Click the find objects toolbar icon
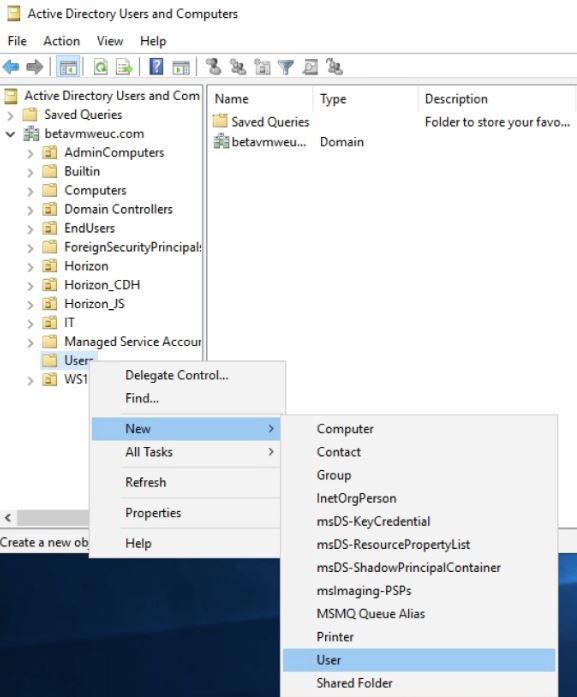 [310, 67]
